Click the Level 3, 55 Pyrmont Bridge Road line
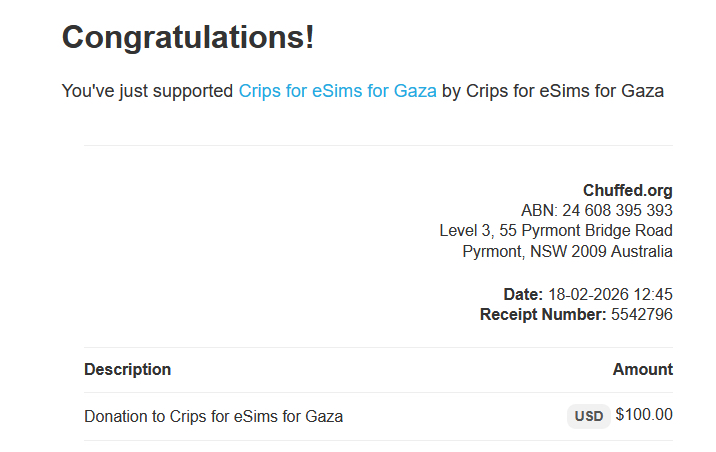716x452 pixels. (555, 231)
